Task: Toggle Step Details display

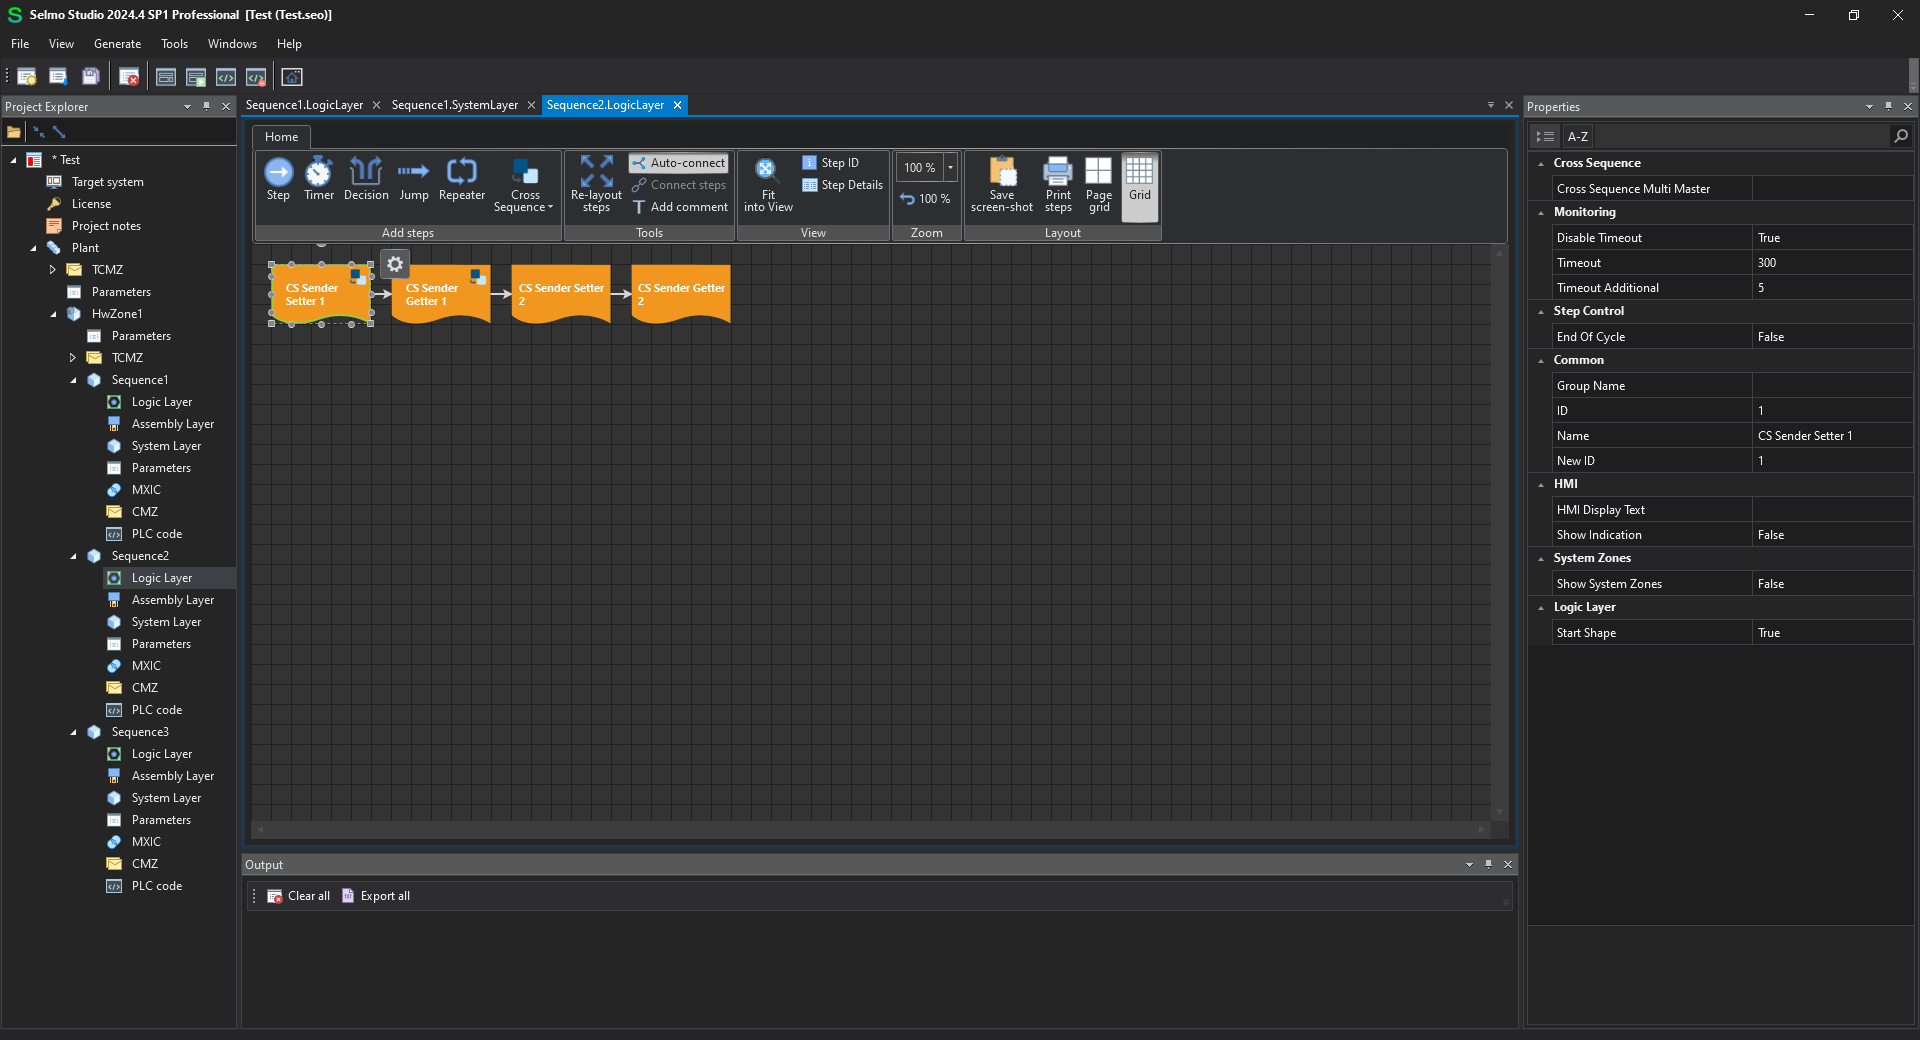Action: (x=842, y=185)
